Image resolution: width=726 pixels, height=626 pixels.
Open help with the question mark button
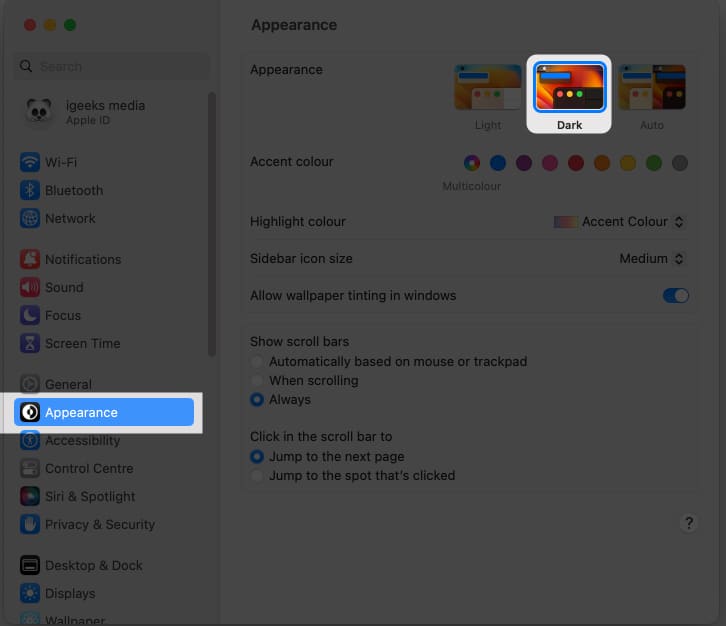pos(688,523)
